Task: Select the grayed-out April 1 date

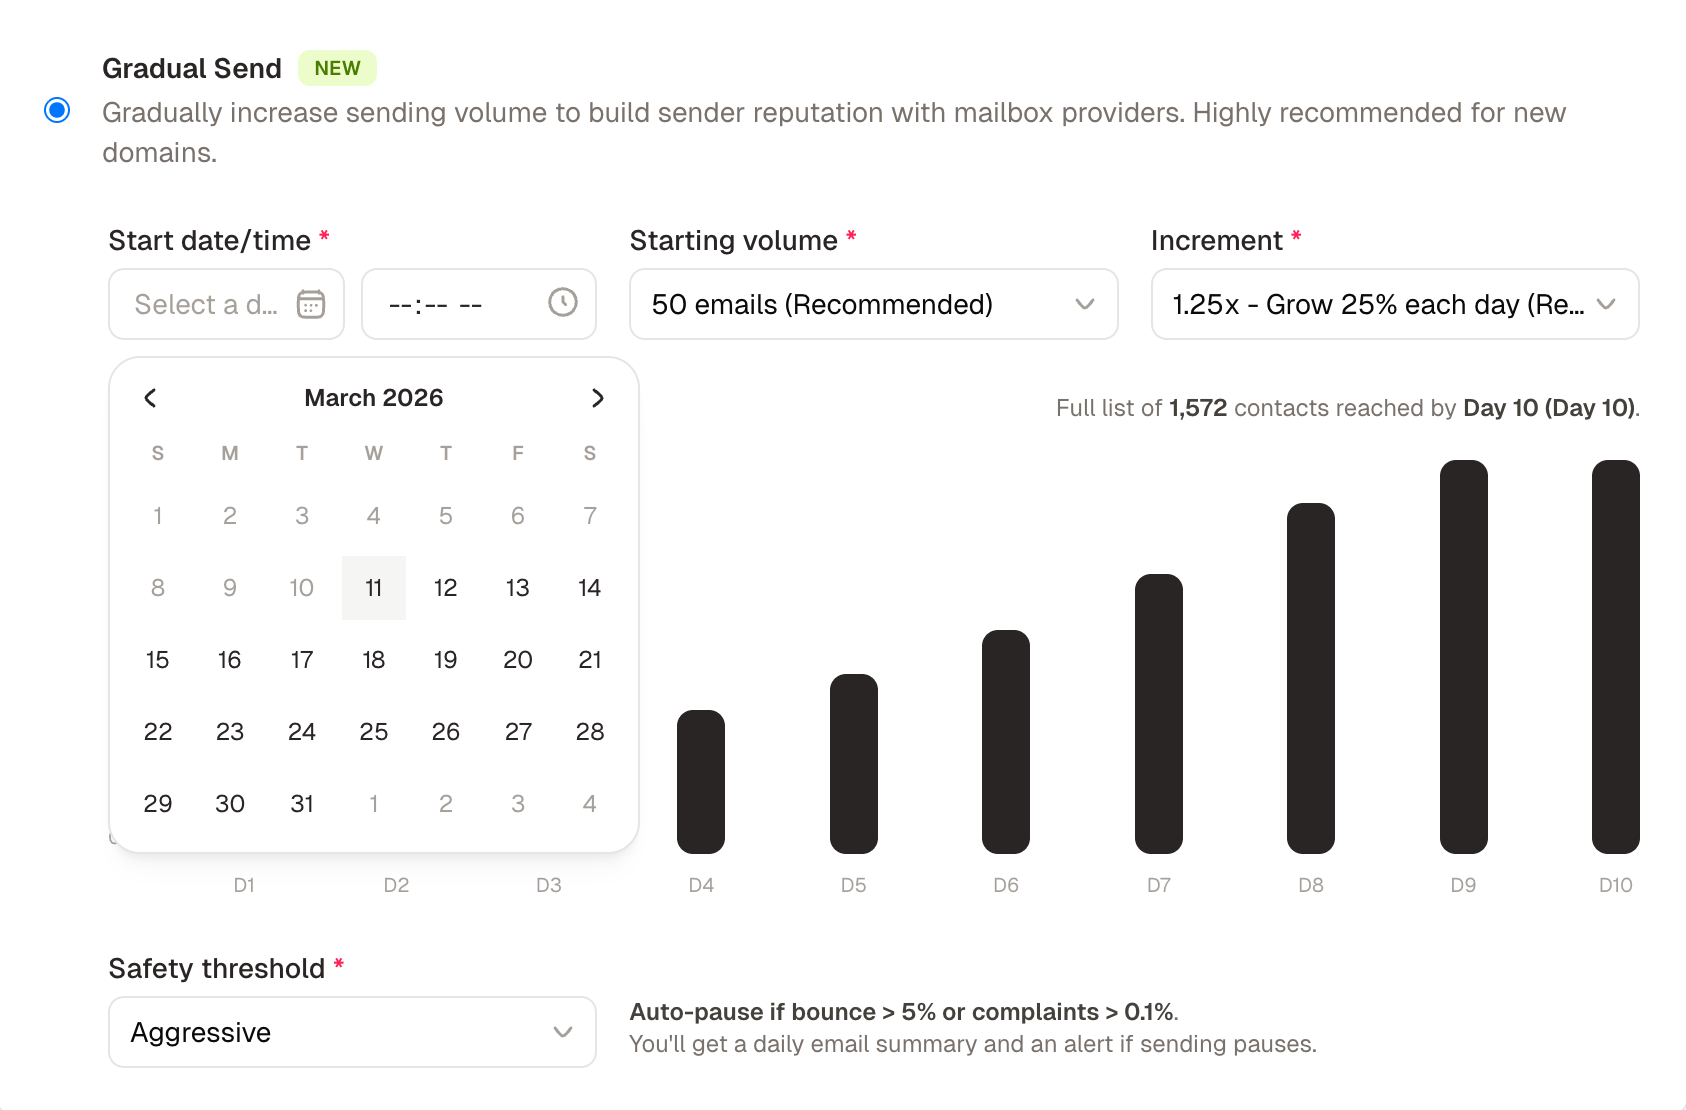Action: [x=373, y=802]
